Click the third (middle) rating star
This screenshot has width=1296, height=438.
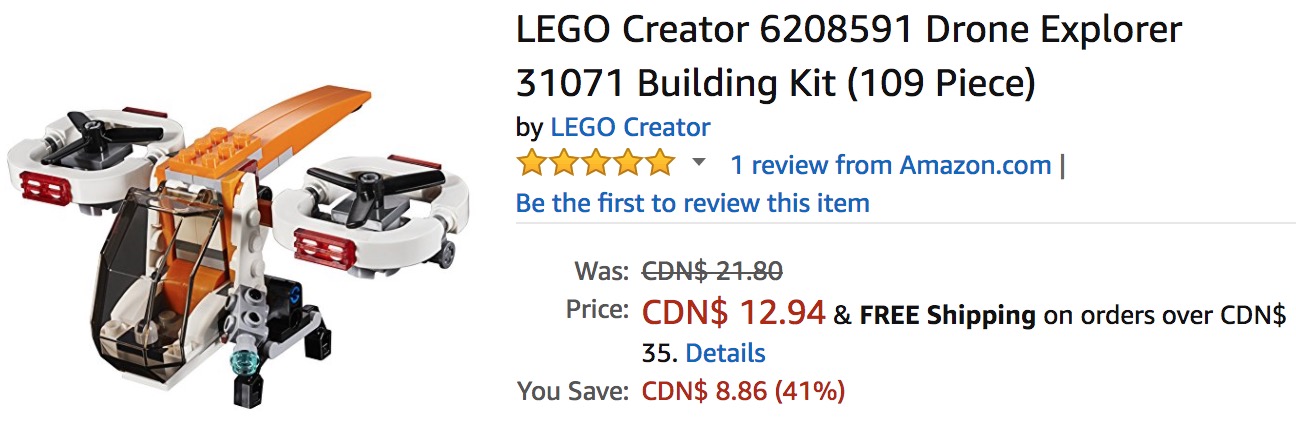pyautogui.click(x=596, y=163)
